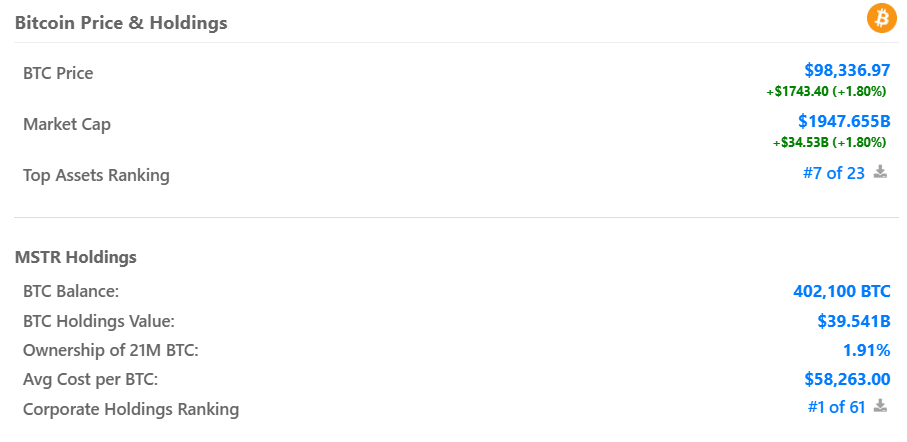Open the #7 of 23 ranking link
Viewport: 907px width, 442px height.
coord(834,173)
